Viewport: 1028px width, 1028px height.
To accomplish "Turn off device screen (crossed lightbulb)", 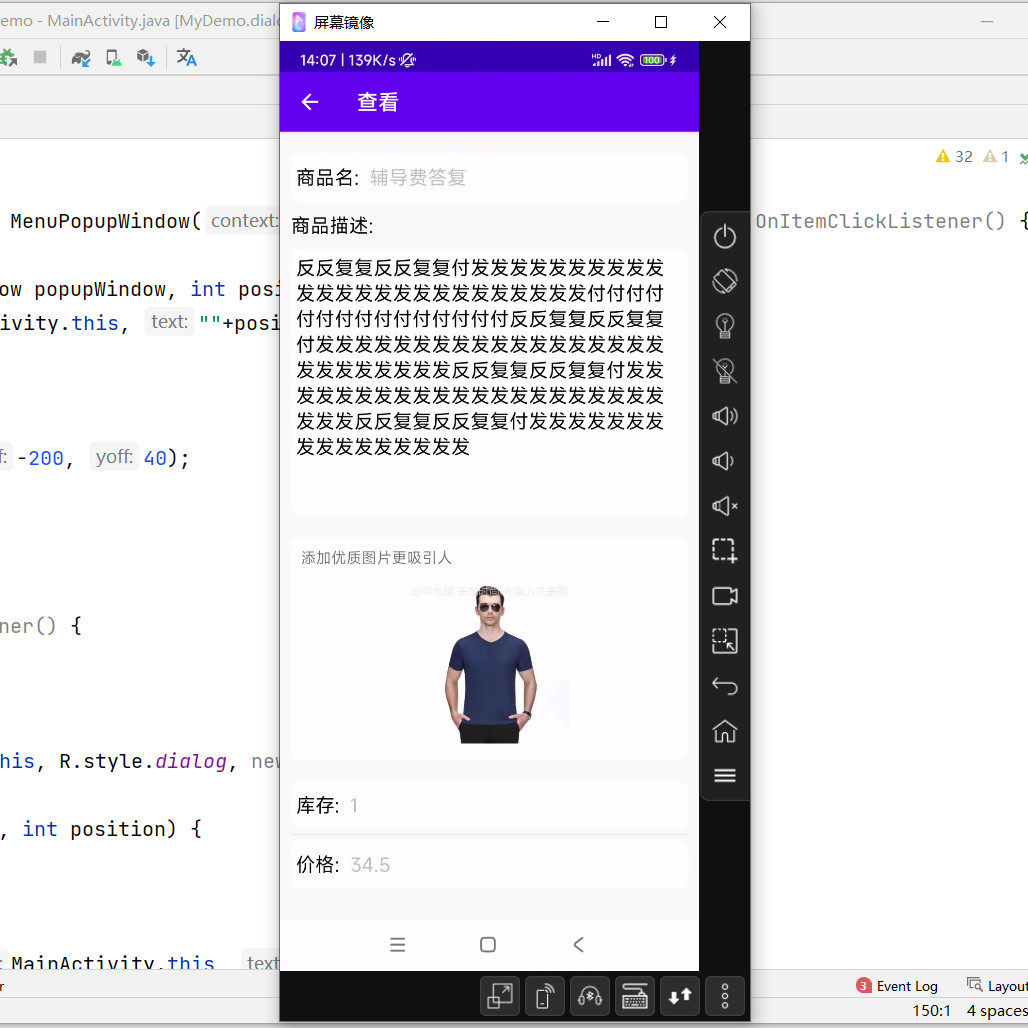I will pyautogui.click(x=724, y=371).
